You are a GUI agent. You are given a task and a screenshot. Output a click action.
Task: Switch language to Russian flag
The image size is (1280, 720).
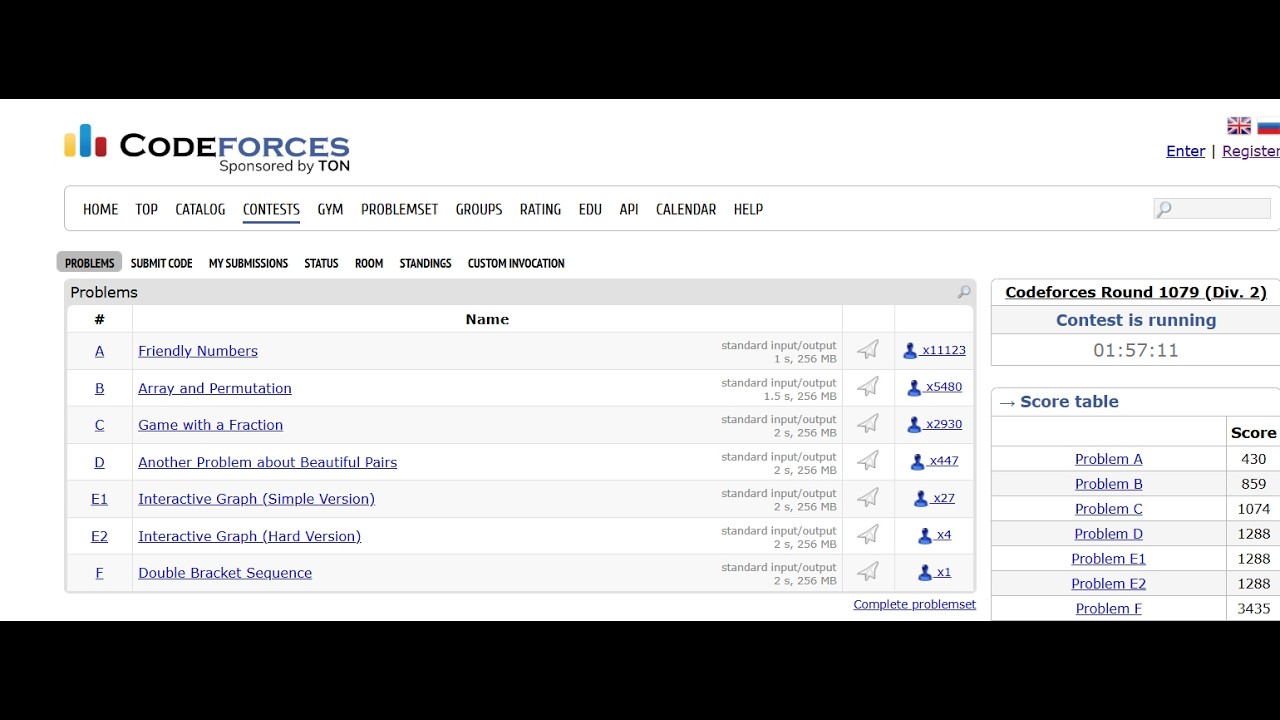1268,126
